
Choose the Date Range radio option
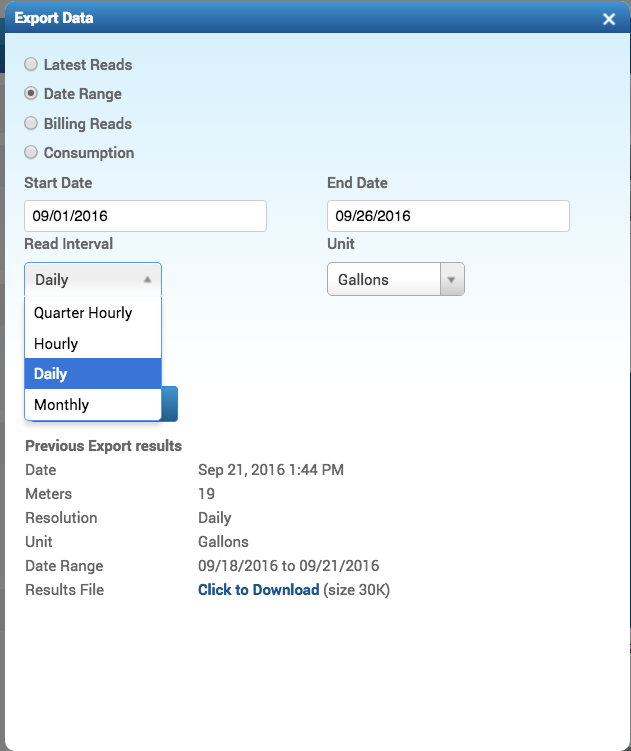[32, 94]
